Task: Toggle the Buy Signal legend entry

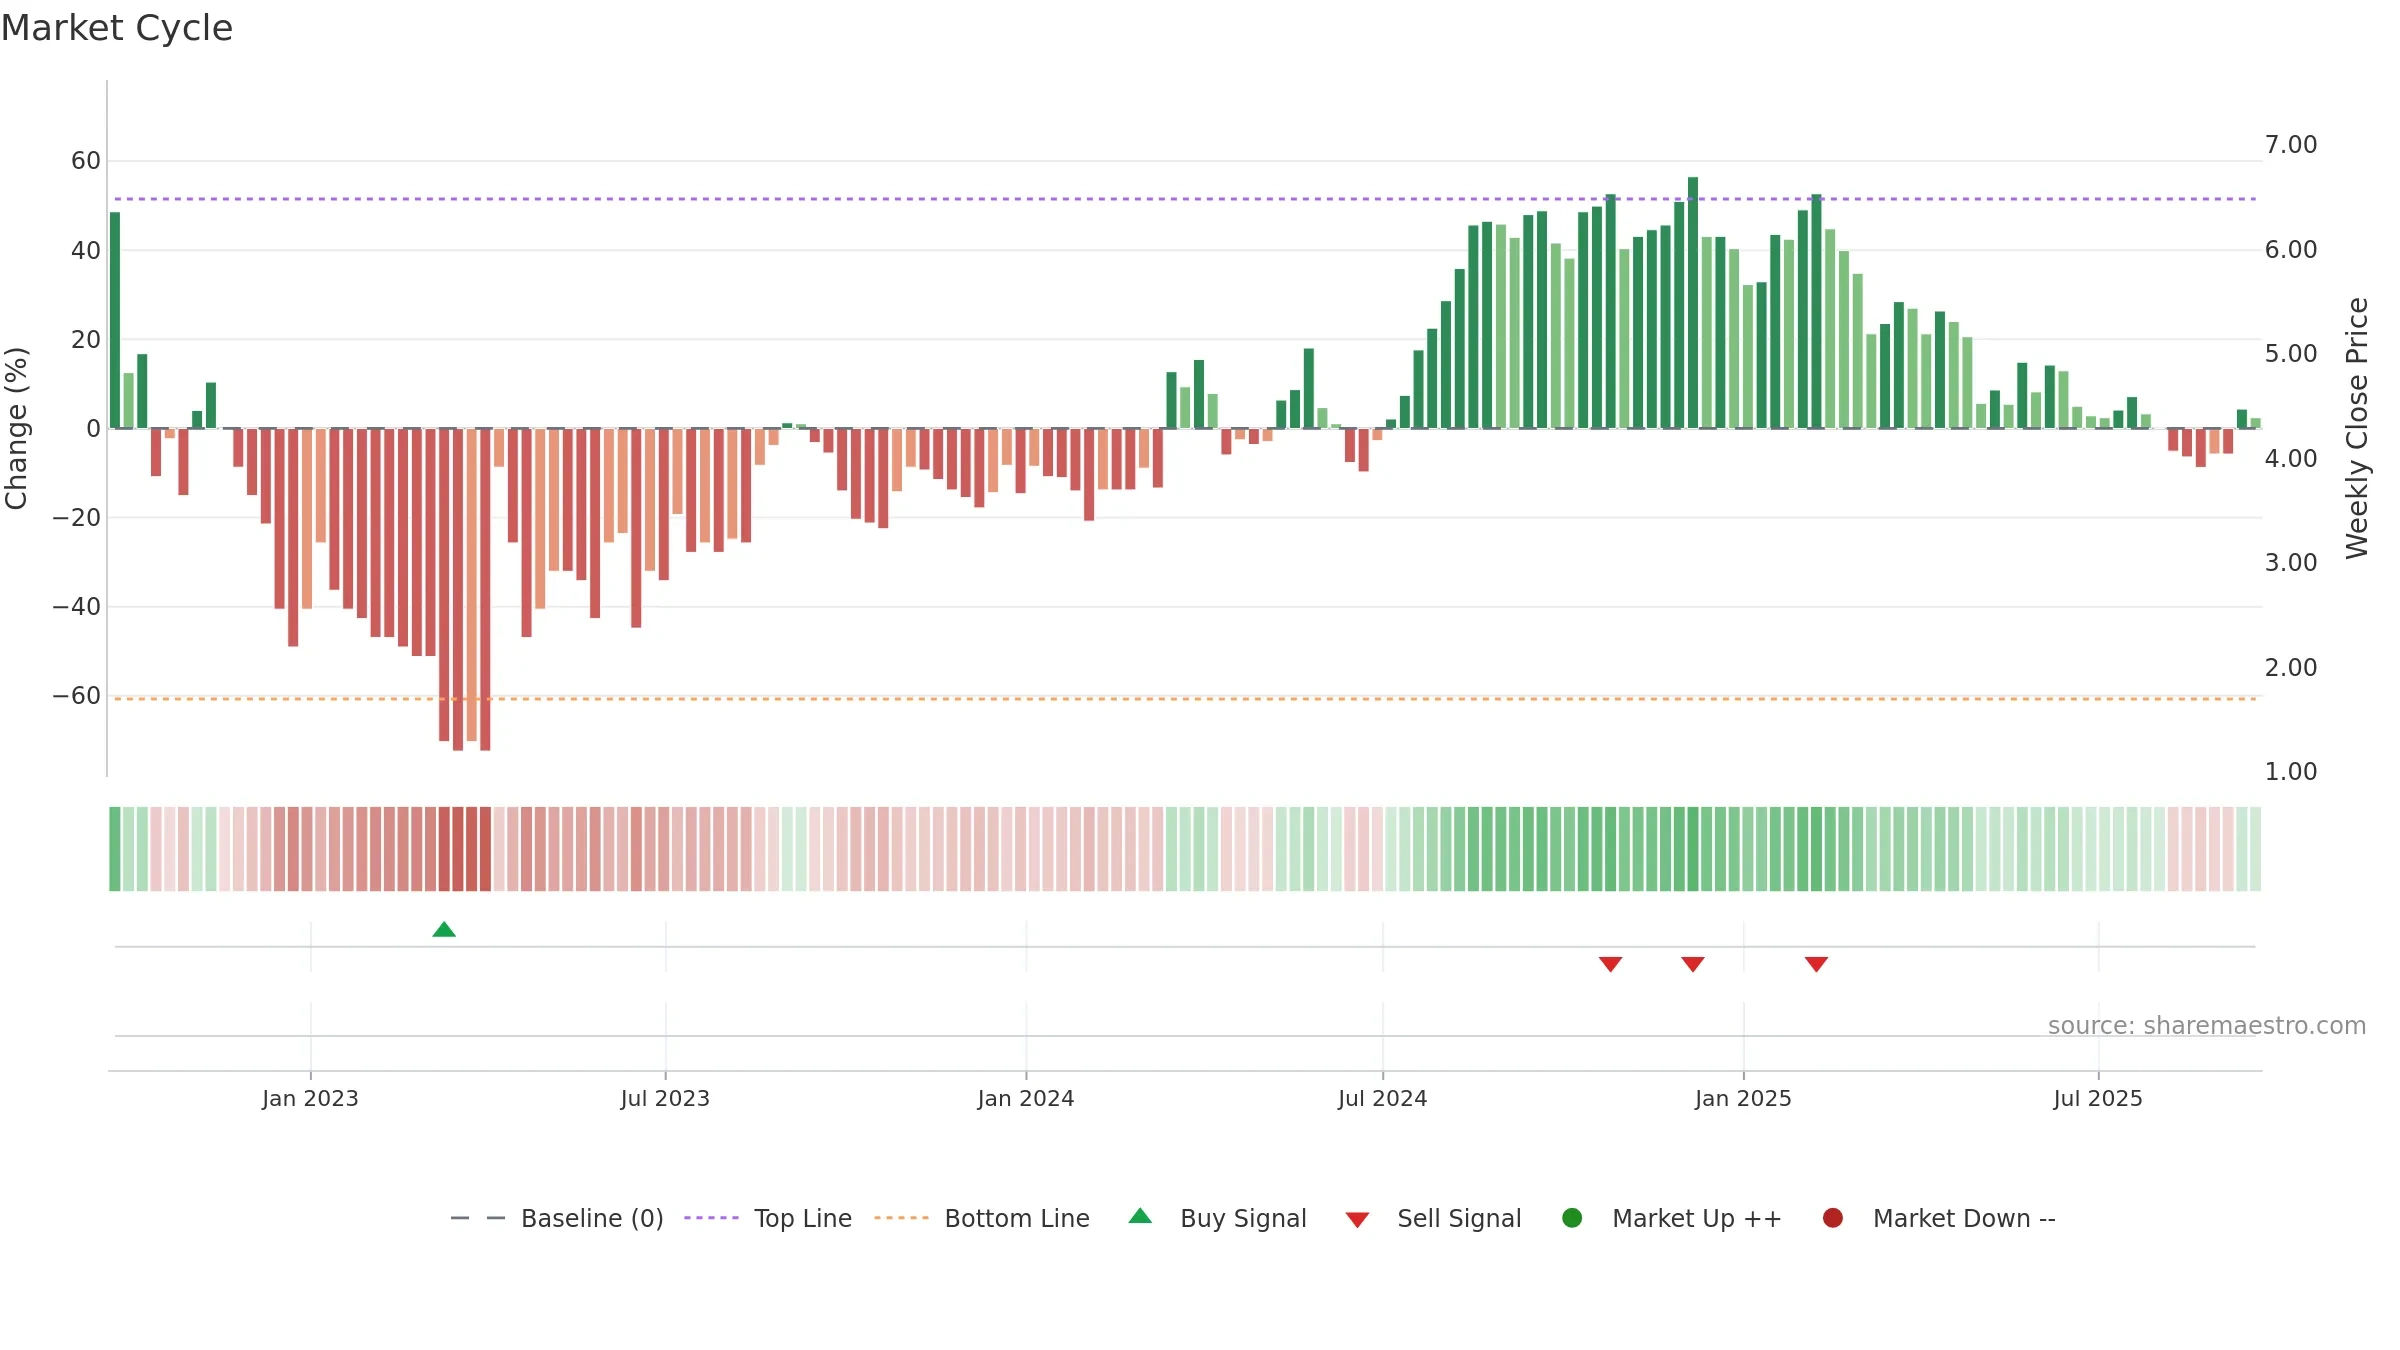Action: 1217,1218
